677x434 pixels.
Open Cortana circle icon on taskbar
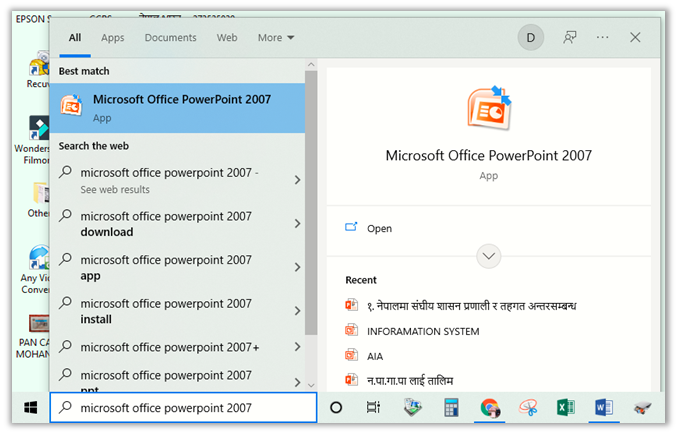coord(336,407)
